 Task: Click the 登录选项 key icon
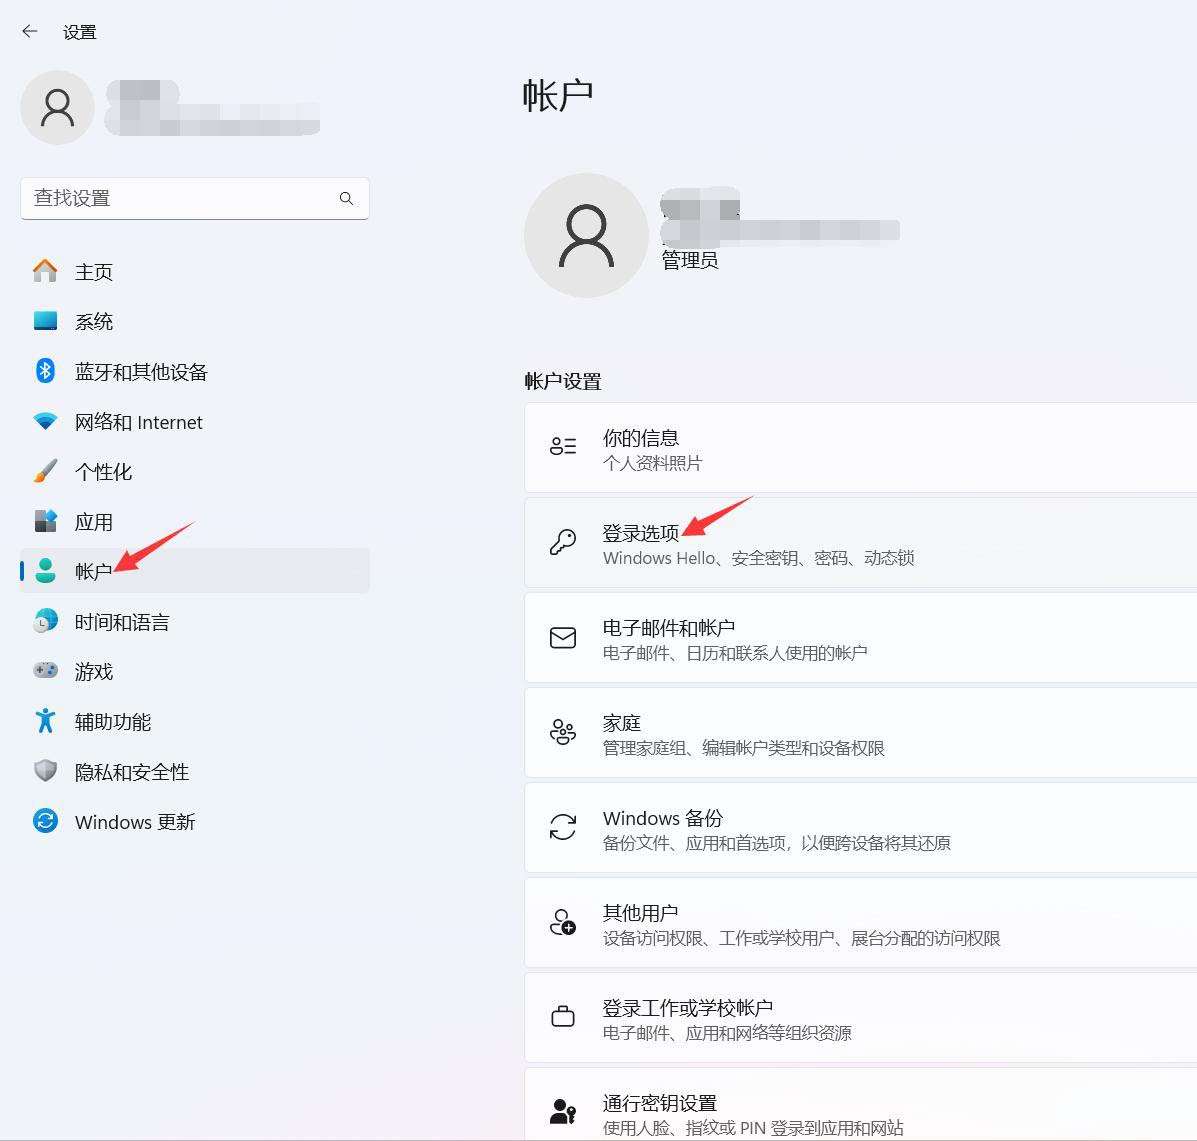coord(563,542)
